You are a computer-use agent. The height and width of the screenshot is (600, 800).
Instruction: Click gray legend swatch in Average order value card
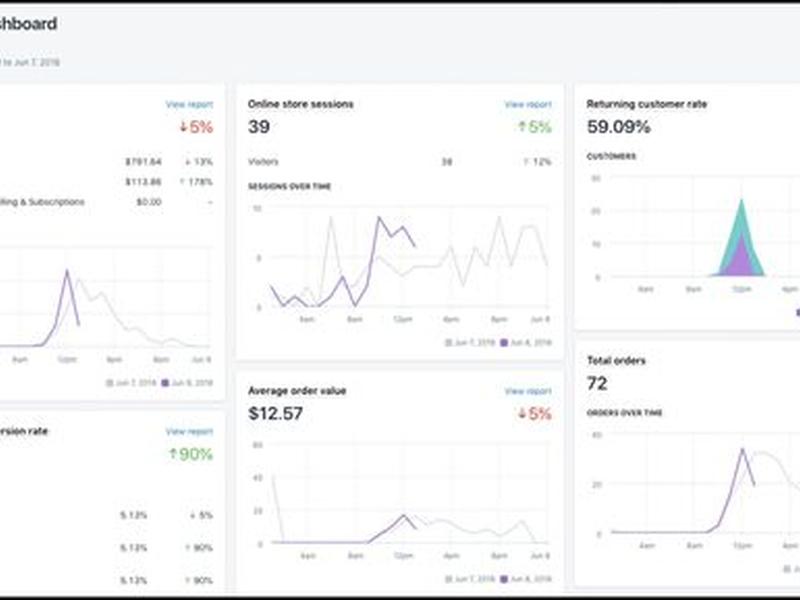[448, 579]
